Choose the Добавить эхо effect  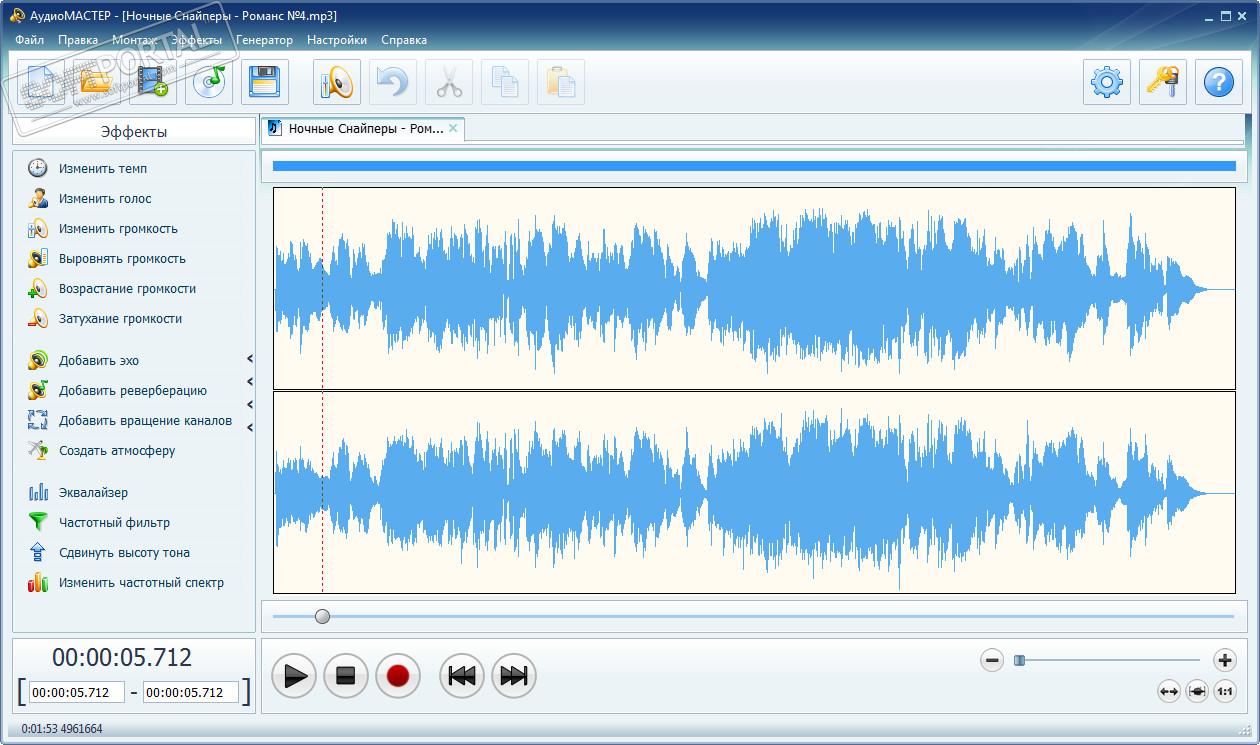tap(99, 360)
